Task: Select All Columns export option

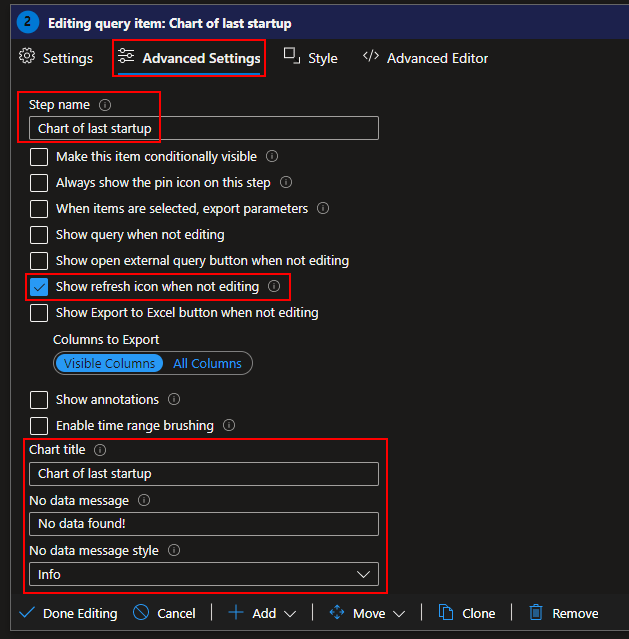Action: pos(207,364)
